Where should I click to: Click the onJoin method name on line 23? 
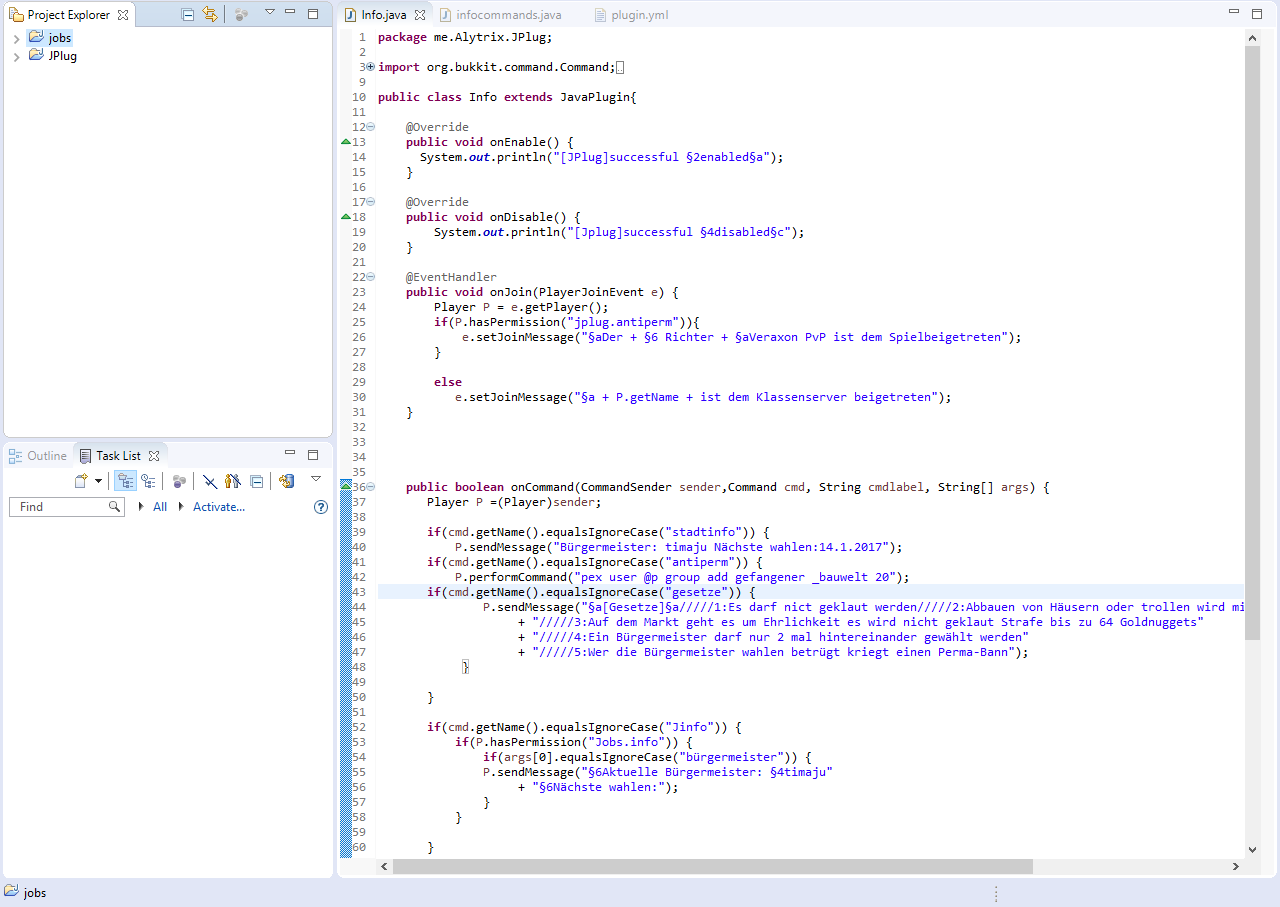[510, 292]
